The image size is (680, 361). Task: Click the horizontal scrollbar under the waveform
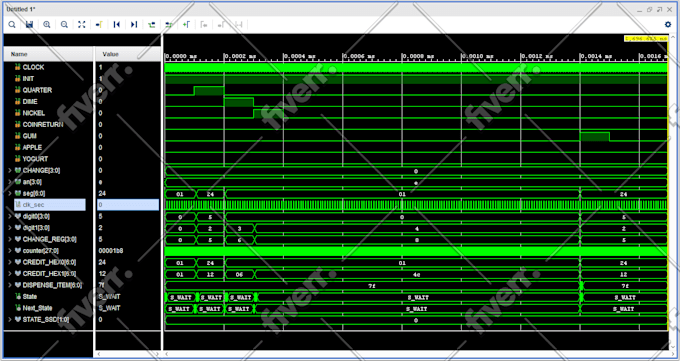[x=416, y=354]
